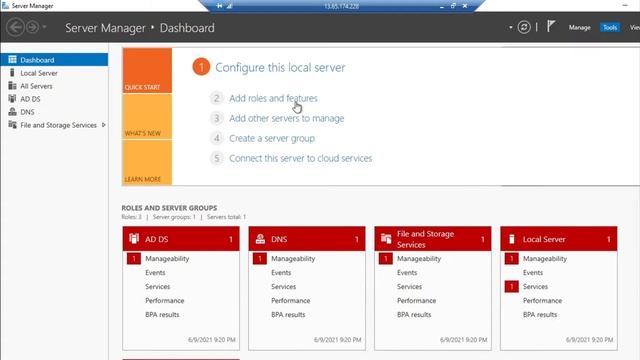Click the Local Server tile header

coord(559,239)
